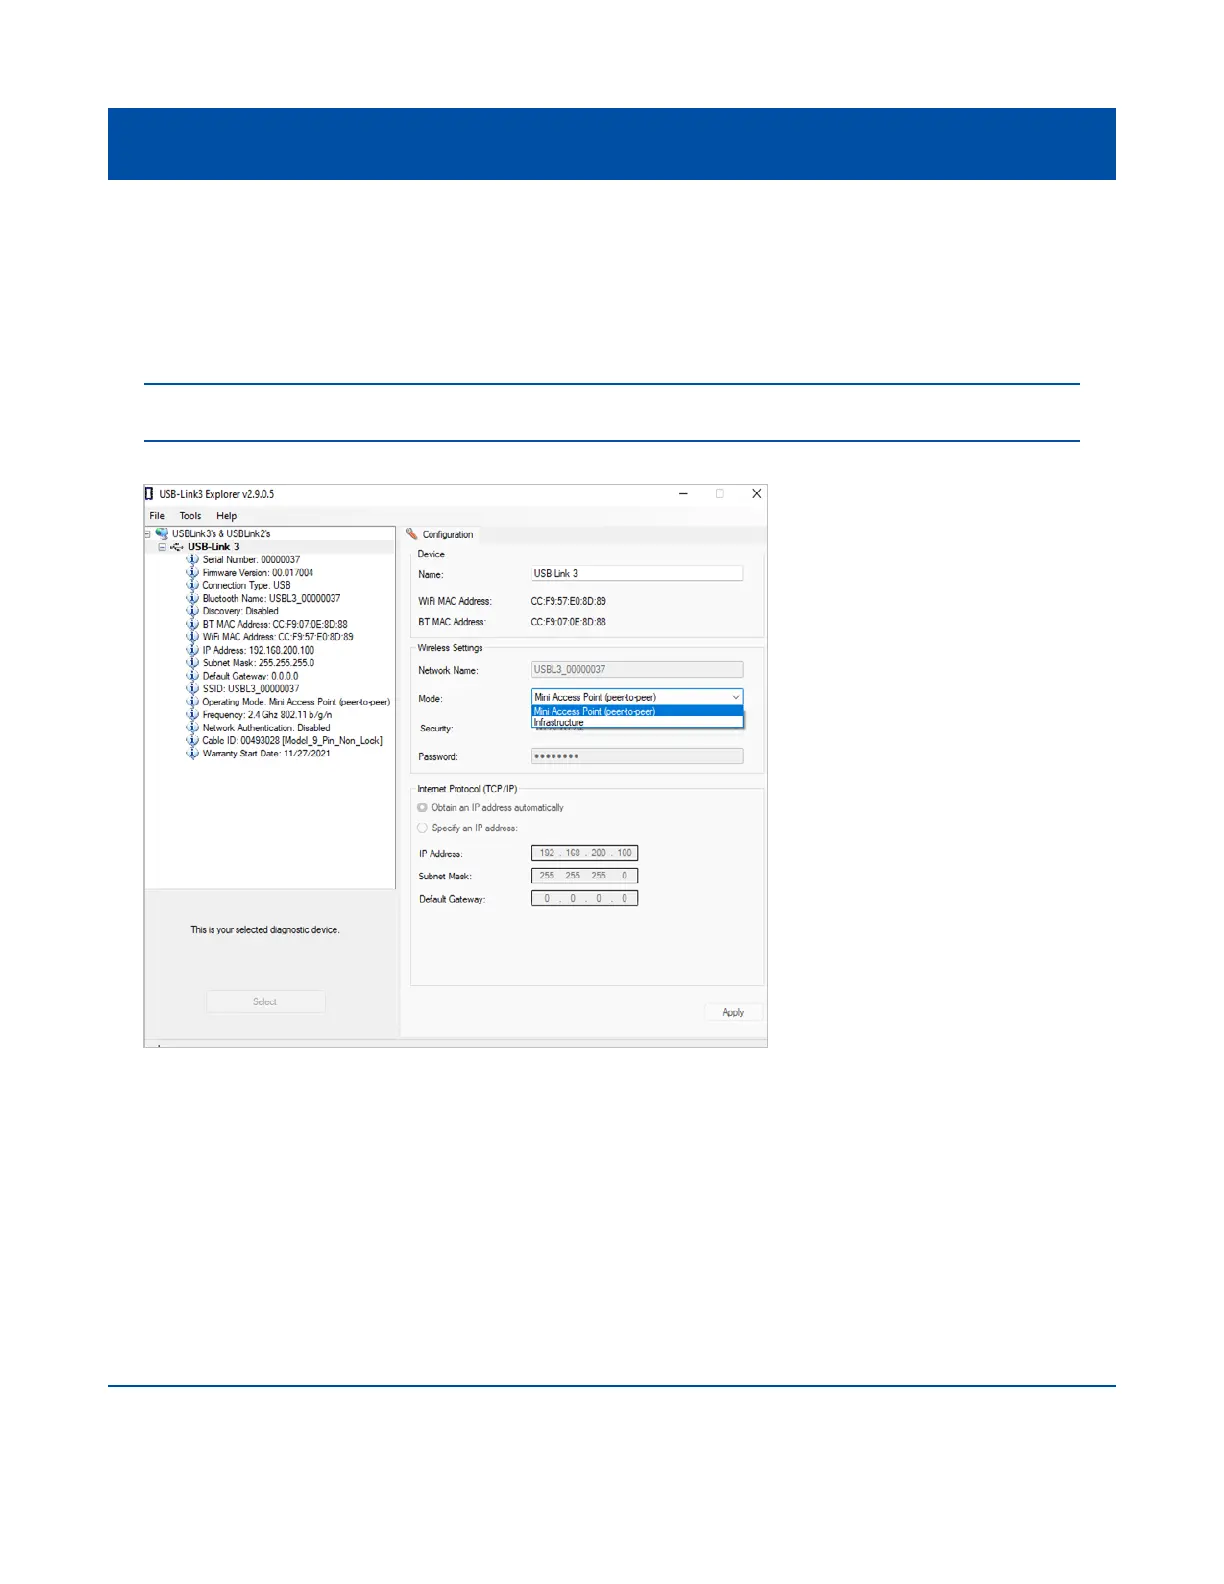Open the Mode combo box dropdown arrow
1224x1584 pixels.
(736, 697)
